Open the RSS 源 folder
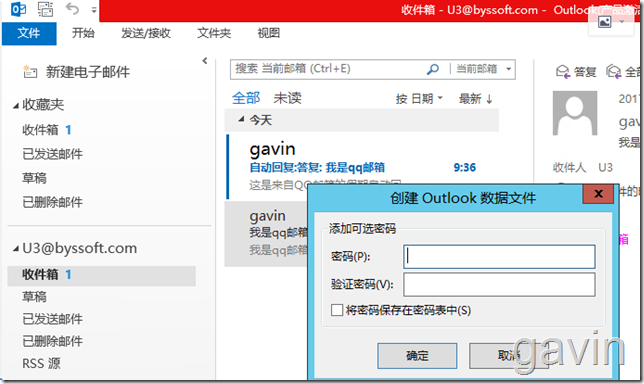Viewport: 644px width, 384px height. click(x=41, y=363)
